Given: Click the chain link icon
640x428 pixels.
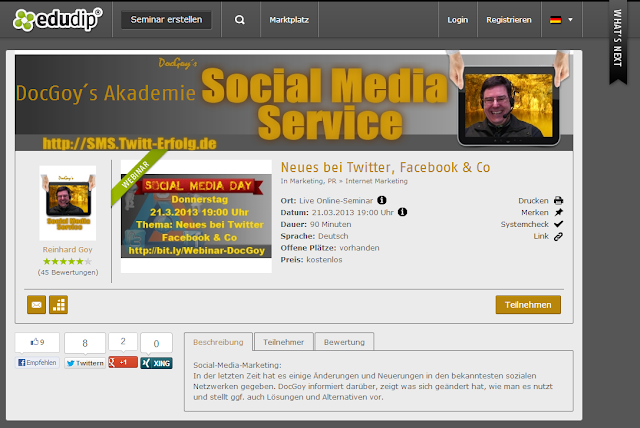Looking at the screenshot, I should [558, 236].
